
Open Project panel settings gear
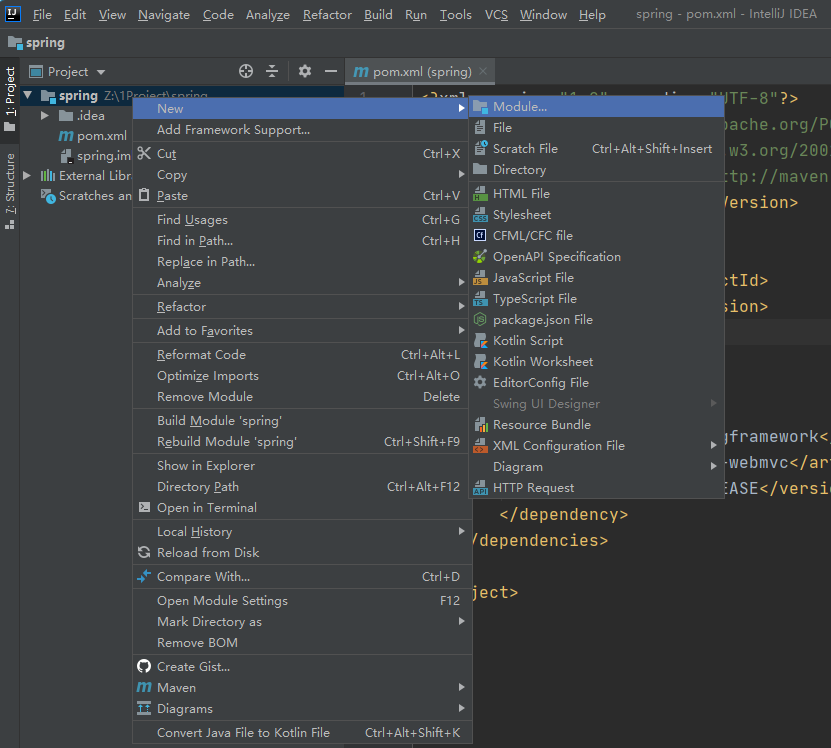tap(305, 71)
